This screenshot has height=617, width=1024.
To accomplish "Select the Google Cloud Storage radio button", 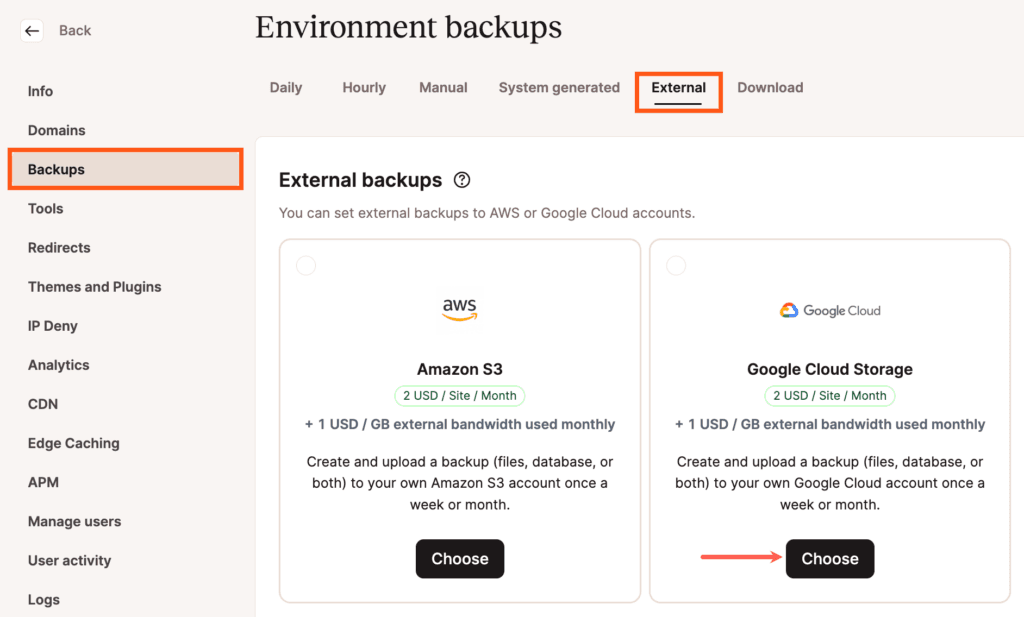I will (x=676, y=265).
